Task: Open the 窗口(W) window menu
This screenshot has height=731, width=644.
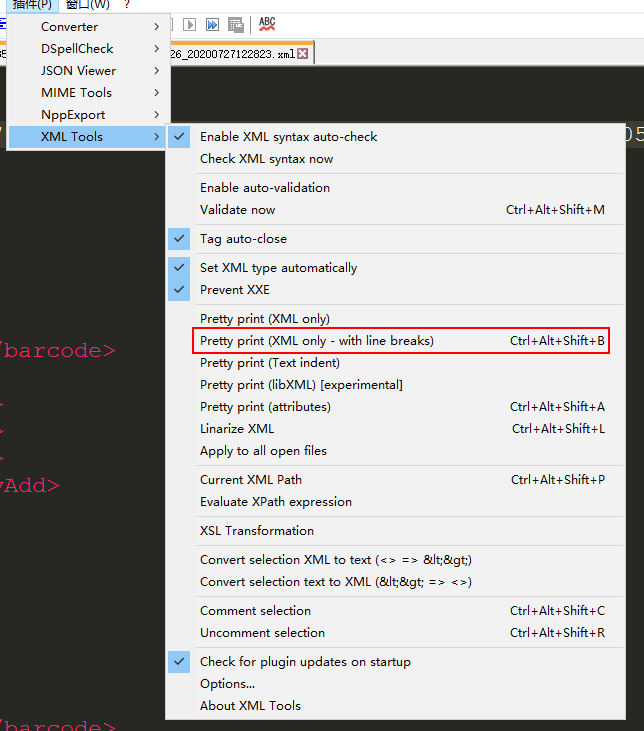Action: click(x=88, y=5)
